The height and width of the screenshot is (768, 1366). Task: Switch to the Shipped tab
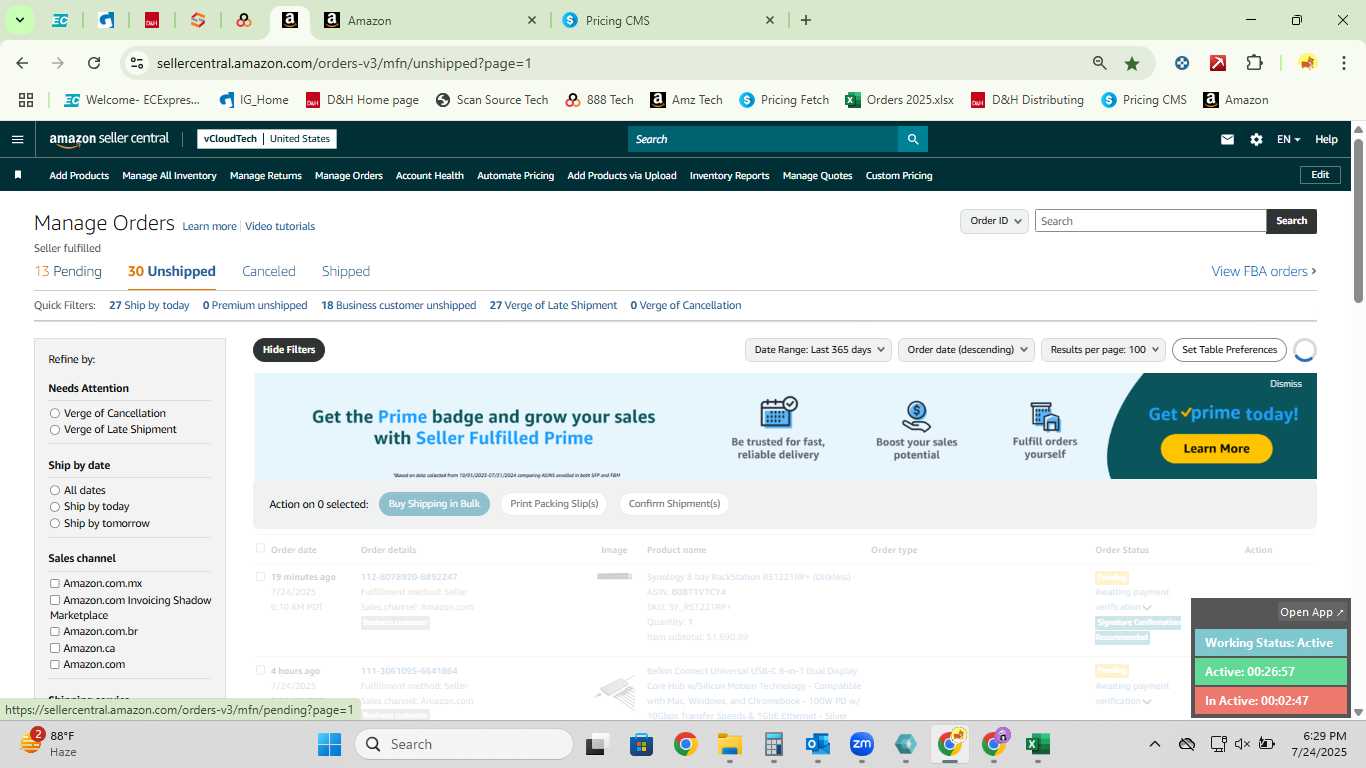coord(346,271)
